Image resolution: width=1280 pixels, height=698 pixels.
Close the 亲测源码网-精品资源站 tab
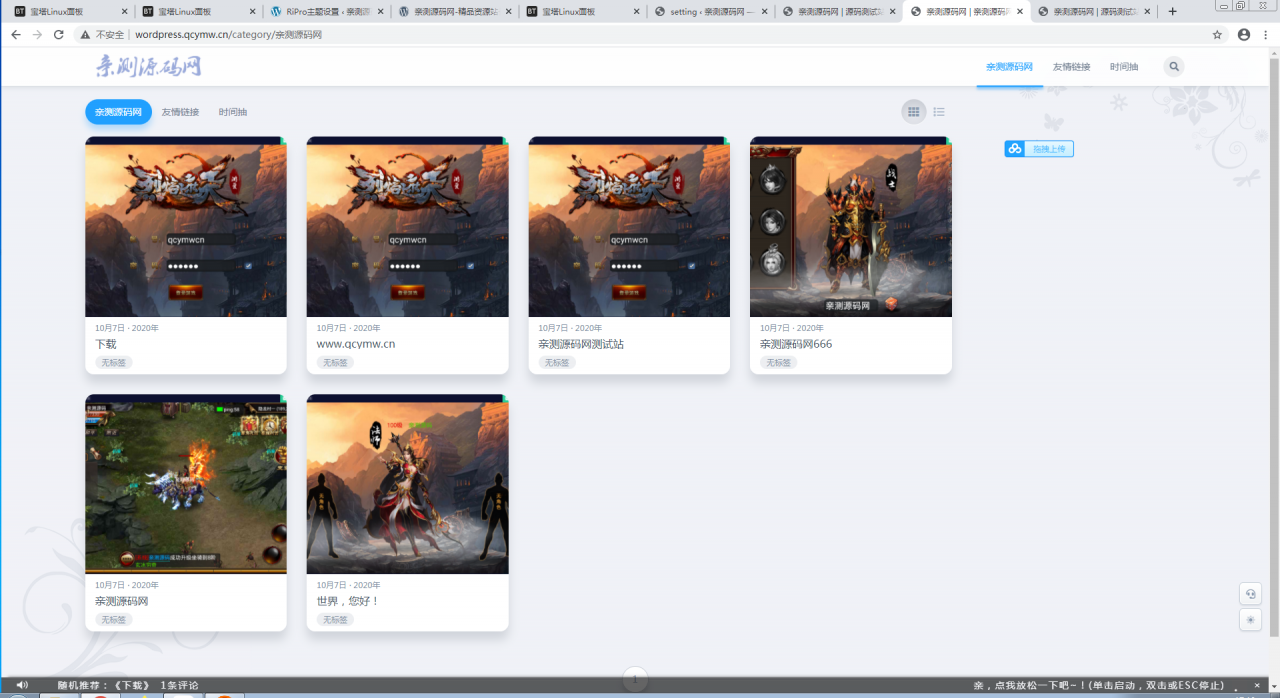coord(507,12)
